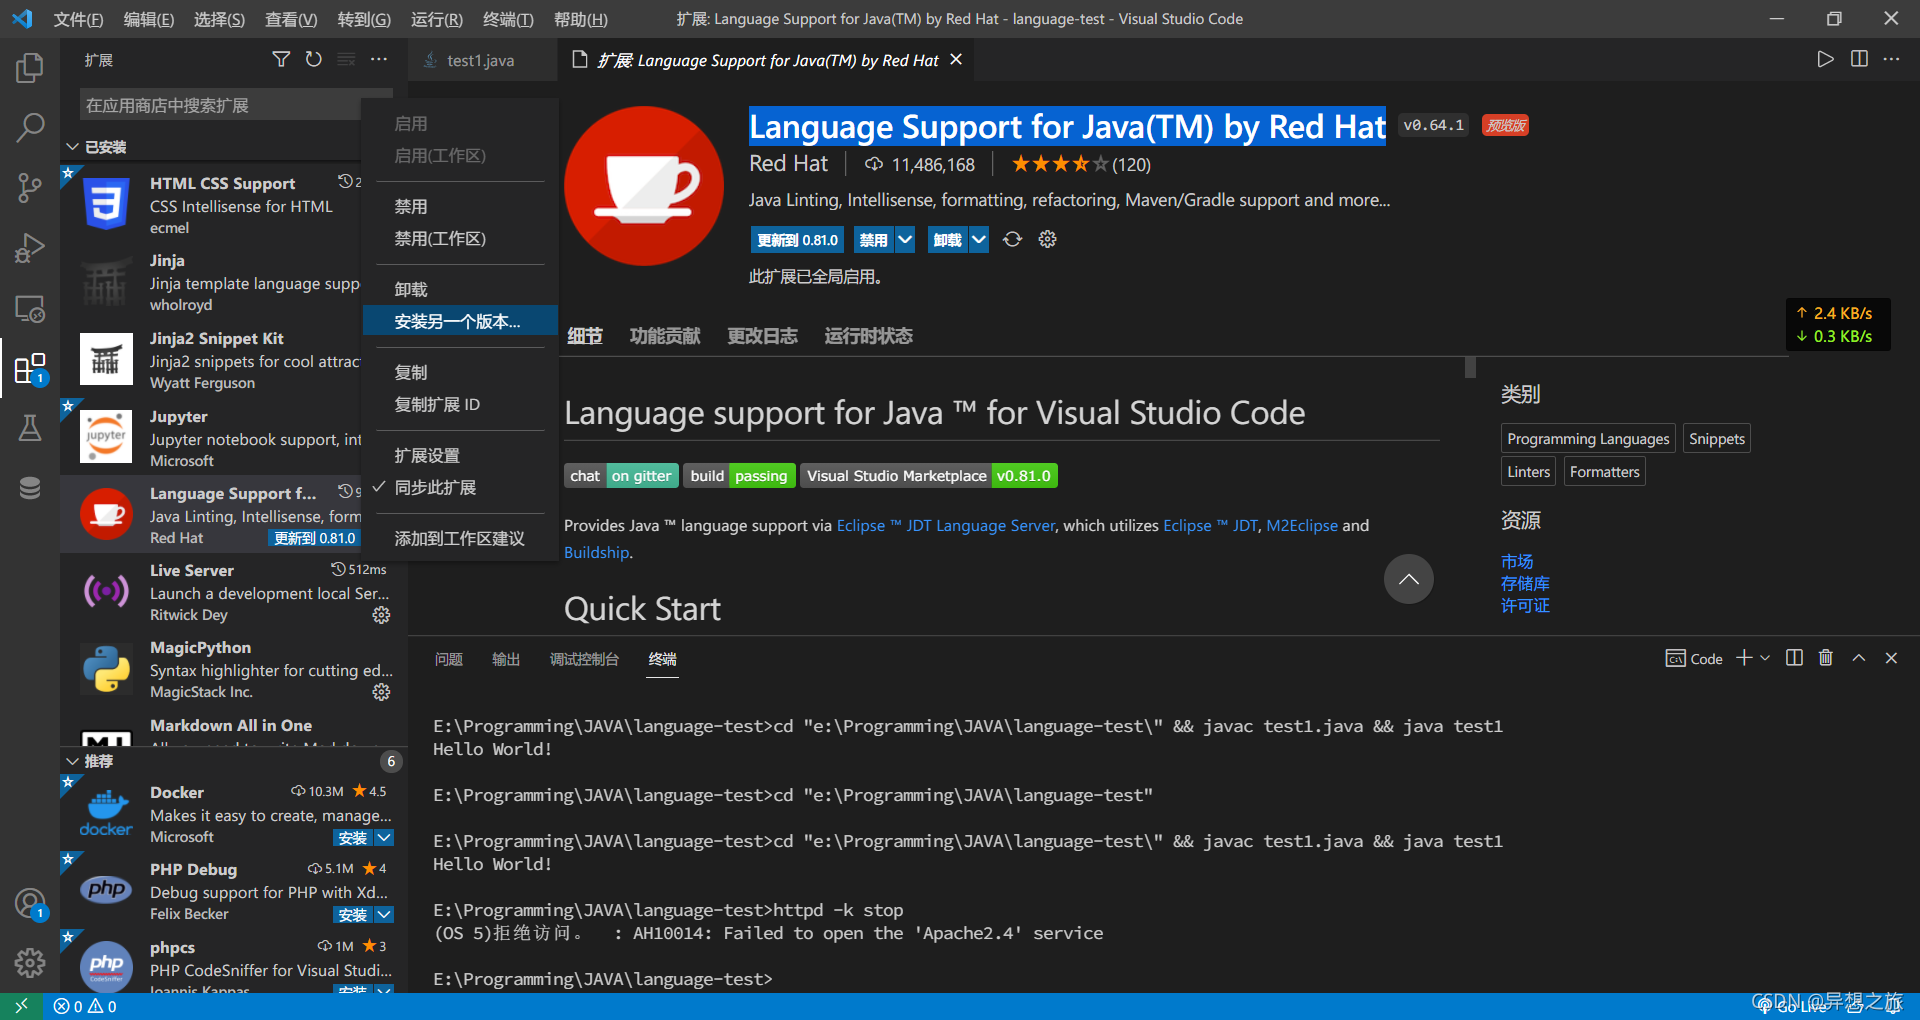The image size is (1920, 1020).
Task: Maximize terminal panel with up chevron
Action: (x=1858, y=658)
